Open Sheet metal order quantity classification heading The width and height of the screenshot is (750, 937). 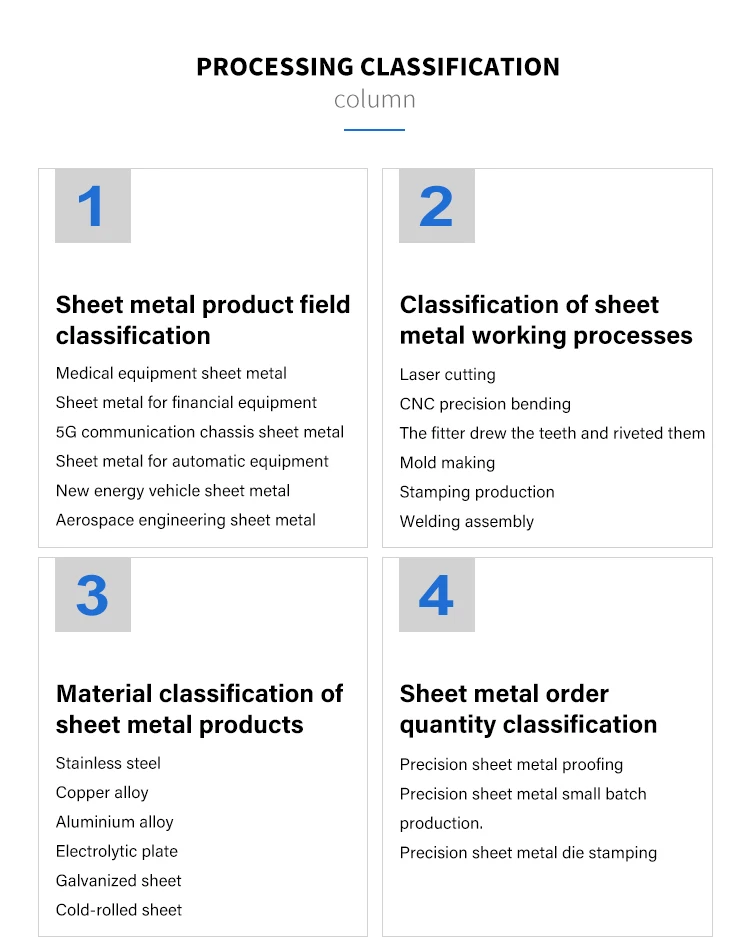coord(528,709)
